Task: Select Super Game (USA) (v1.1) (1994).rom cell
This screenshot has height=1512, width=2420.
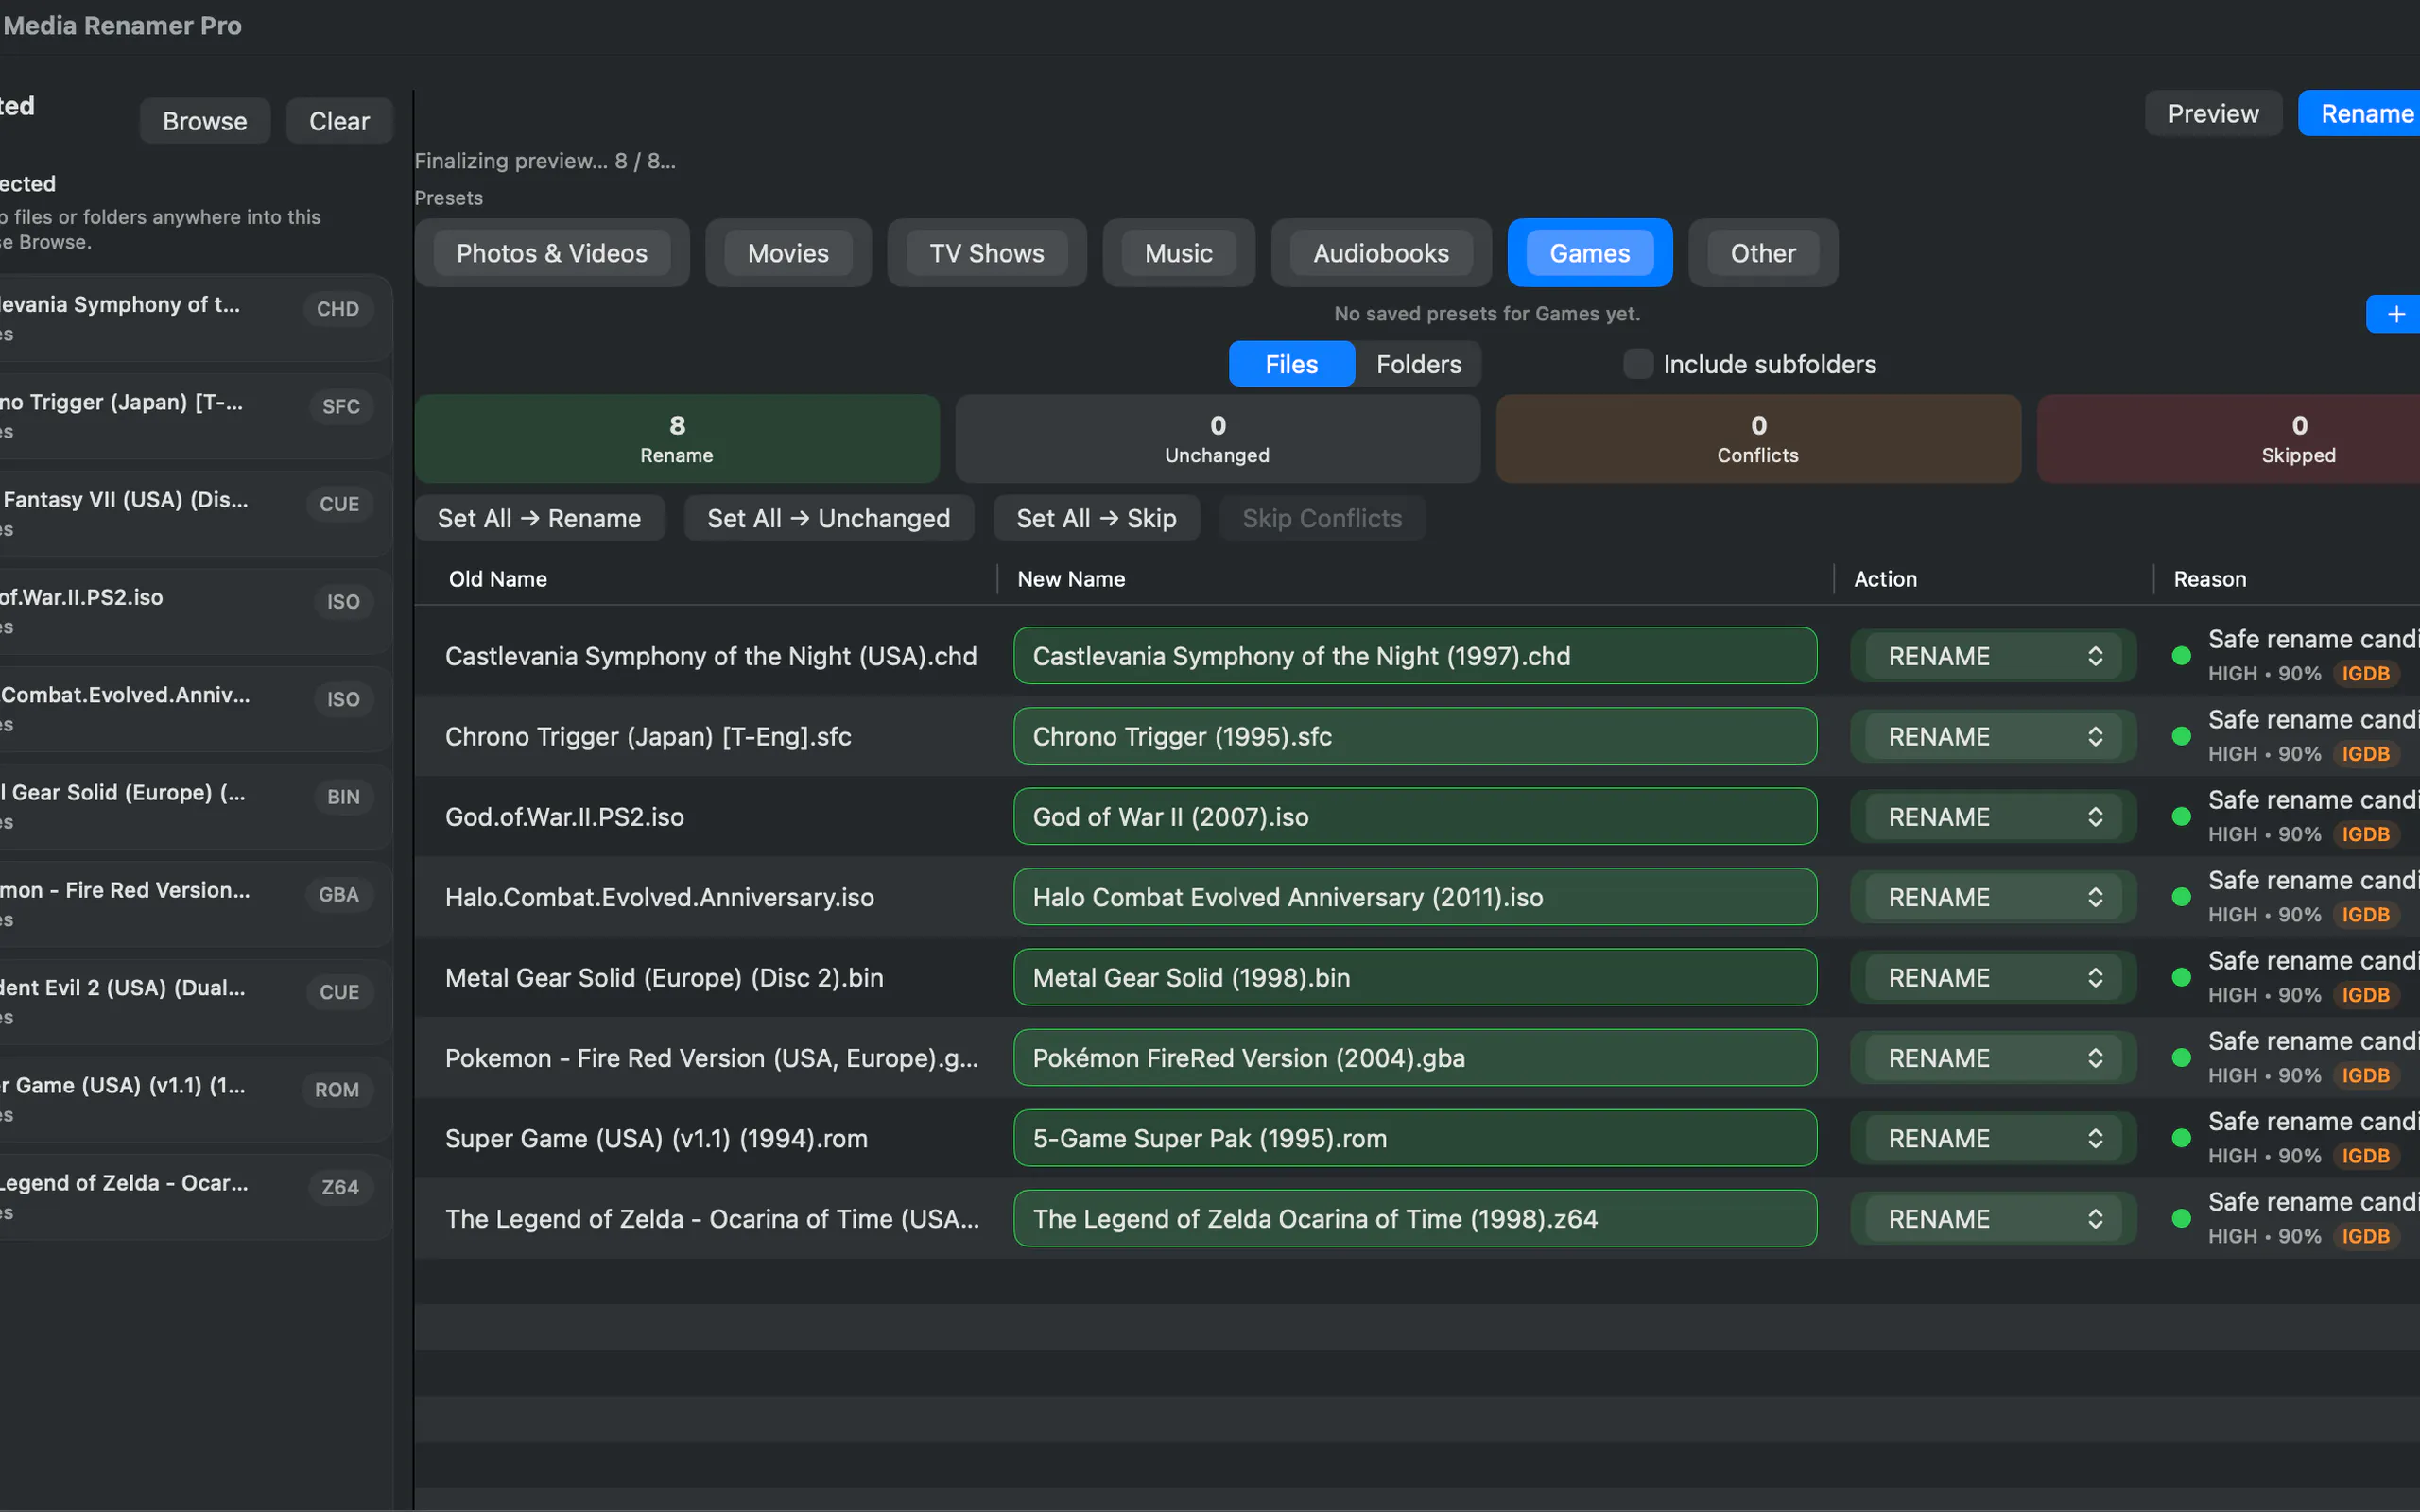Action: click(656, 1139)
